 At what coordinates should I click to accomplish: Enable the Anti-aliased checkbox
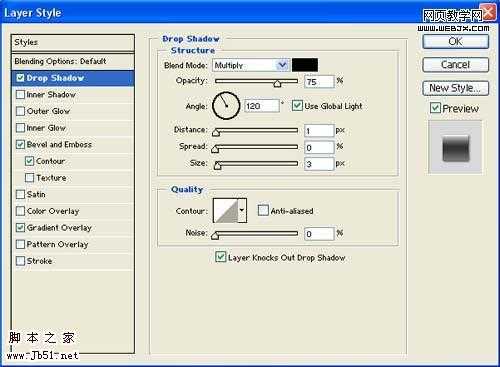pos(263,211)
